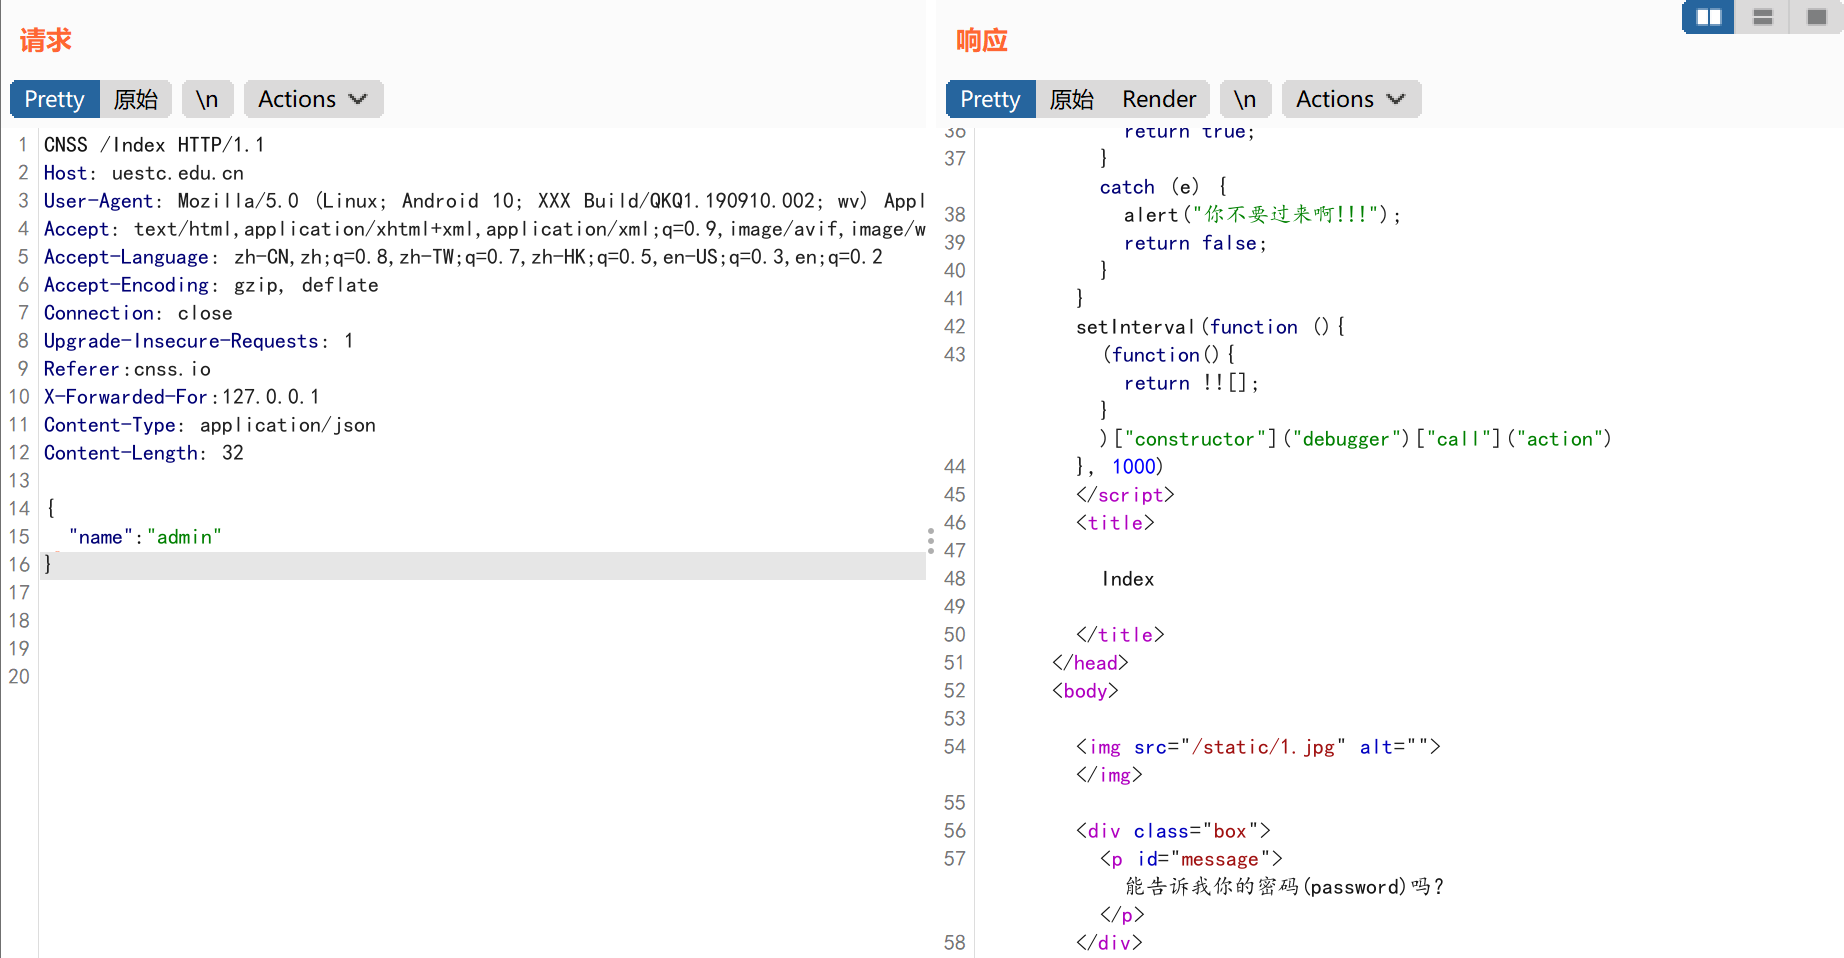
Task: Click the ["constructor"]("debugger") line
Action: coord(1356,439)
